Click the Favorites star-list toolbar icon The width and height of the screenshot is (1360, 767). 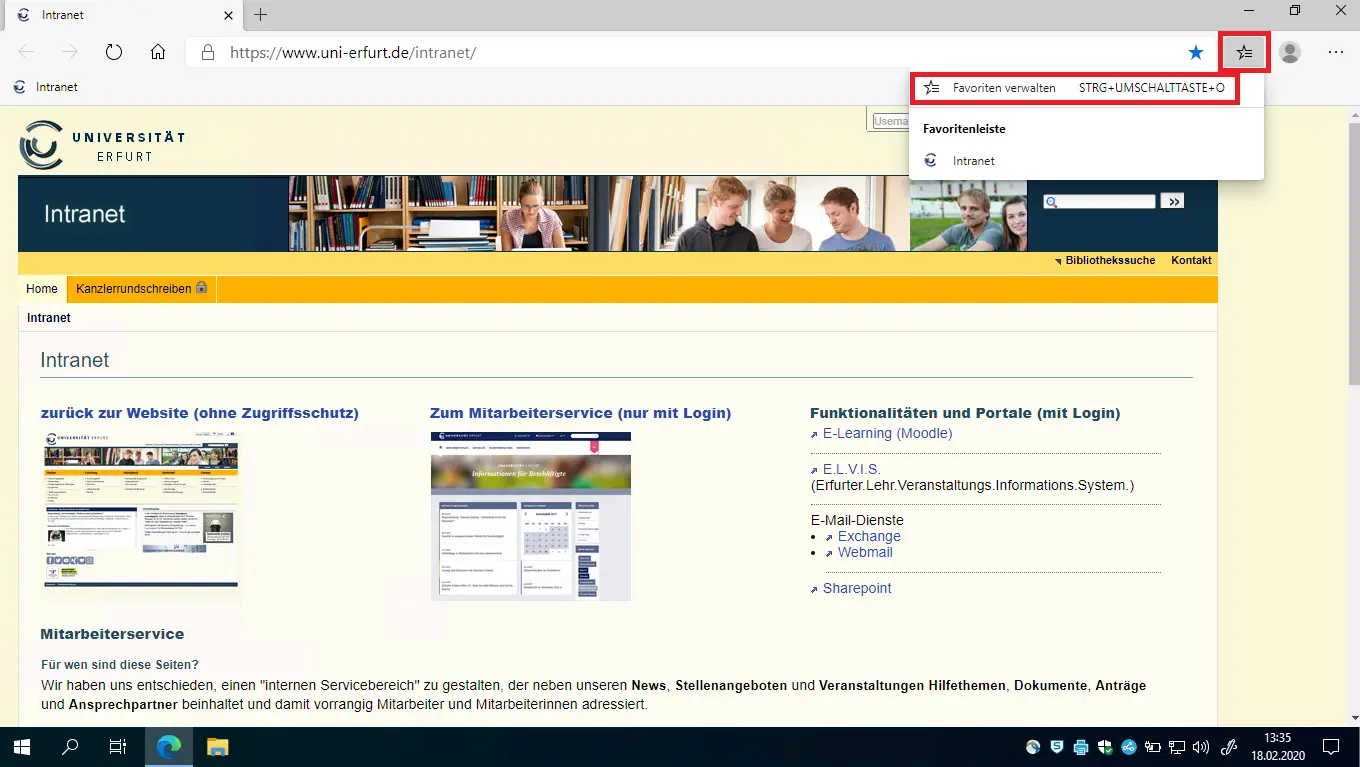[x=1244, y=52]
